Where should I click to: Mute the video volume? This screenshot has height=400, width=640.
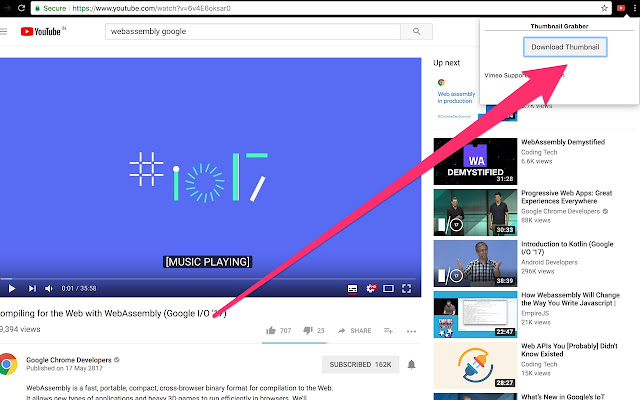pyautogui.click(x=49, y=289)
